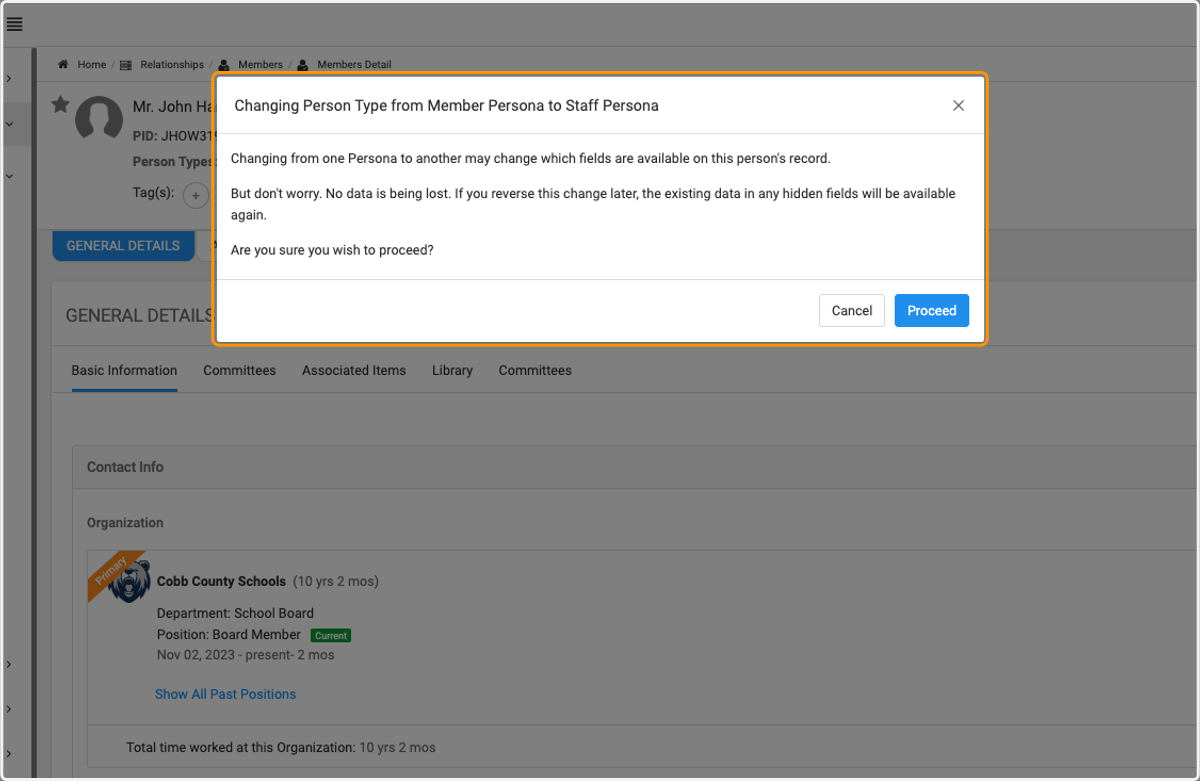1200x781 pixels.
Task: Open the GENERAL DETAILS tab
Action: tap(123, 246)
